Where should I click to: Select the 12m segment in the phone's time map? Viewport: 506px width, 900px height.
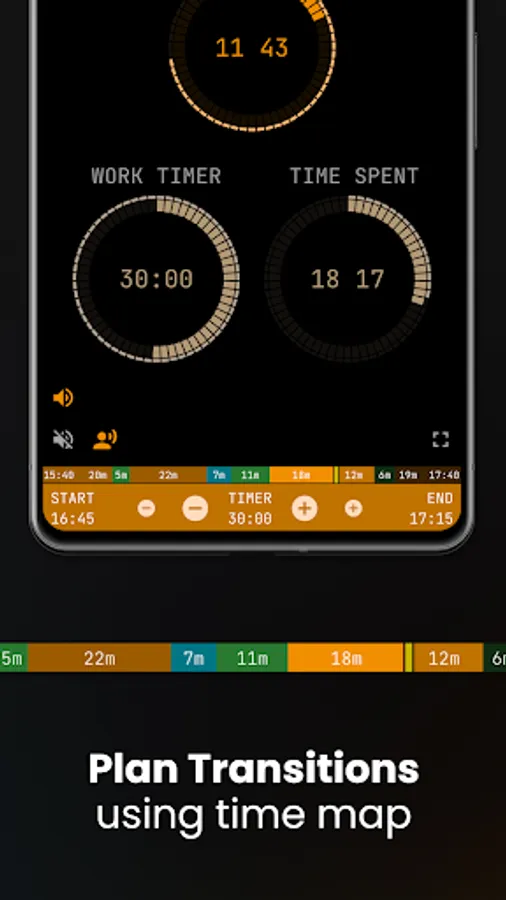[357, 475]
